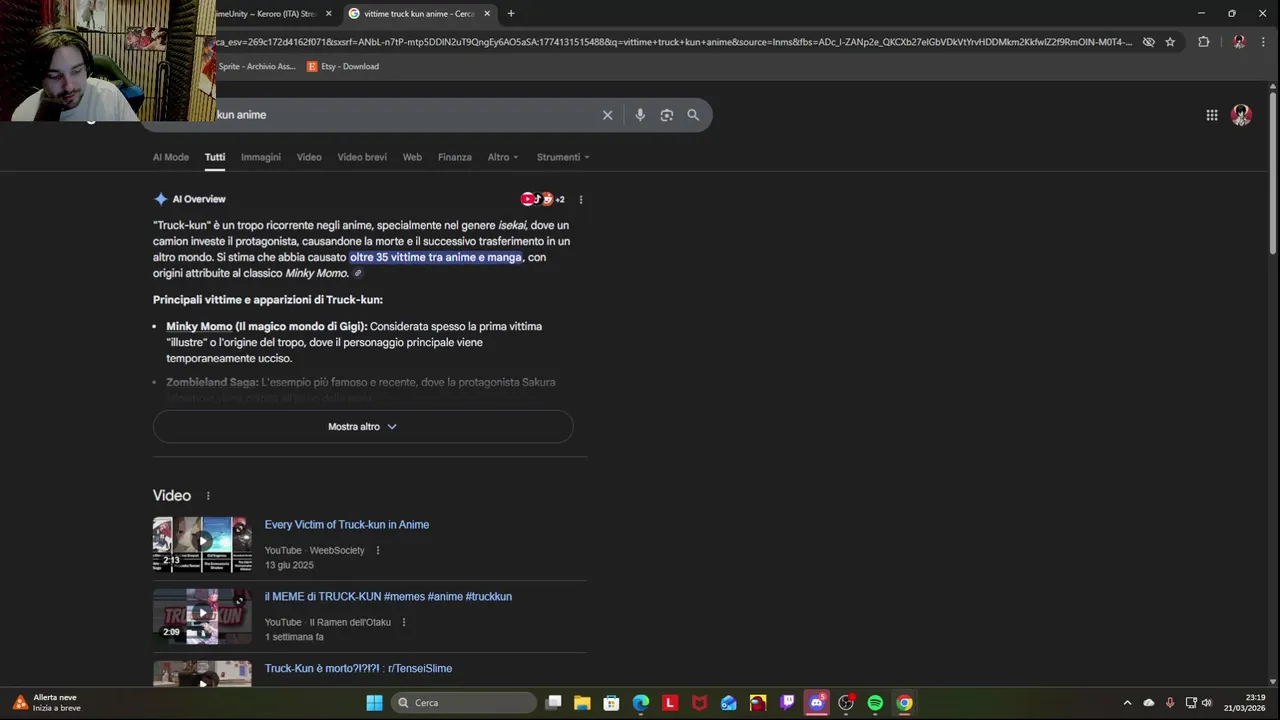Click the eye-slashed icon in address bar
The width and height of the screenshot is (1280, 720).
point(1149,42)
